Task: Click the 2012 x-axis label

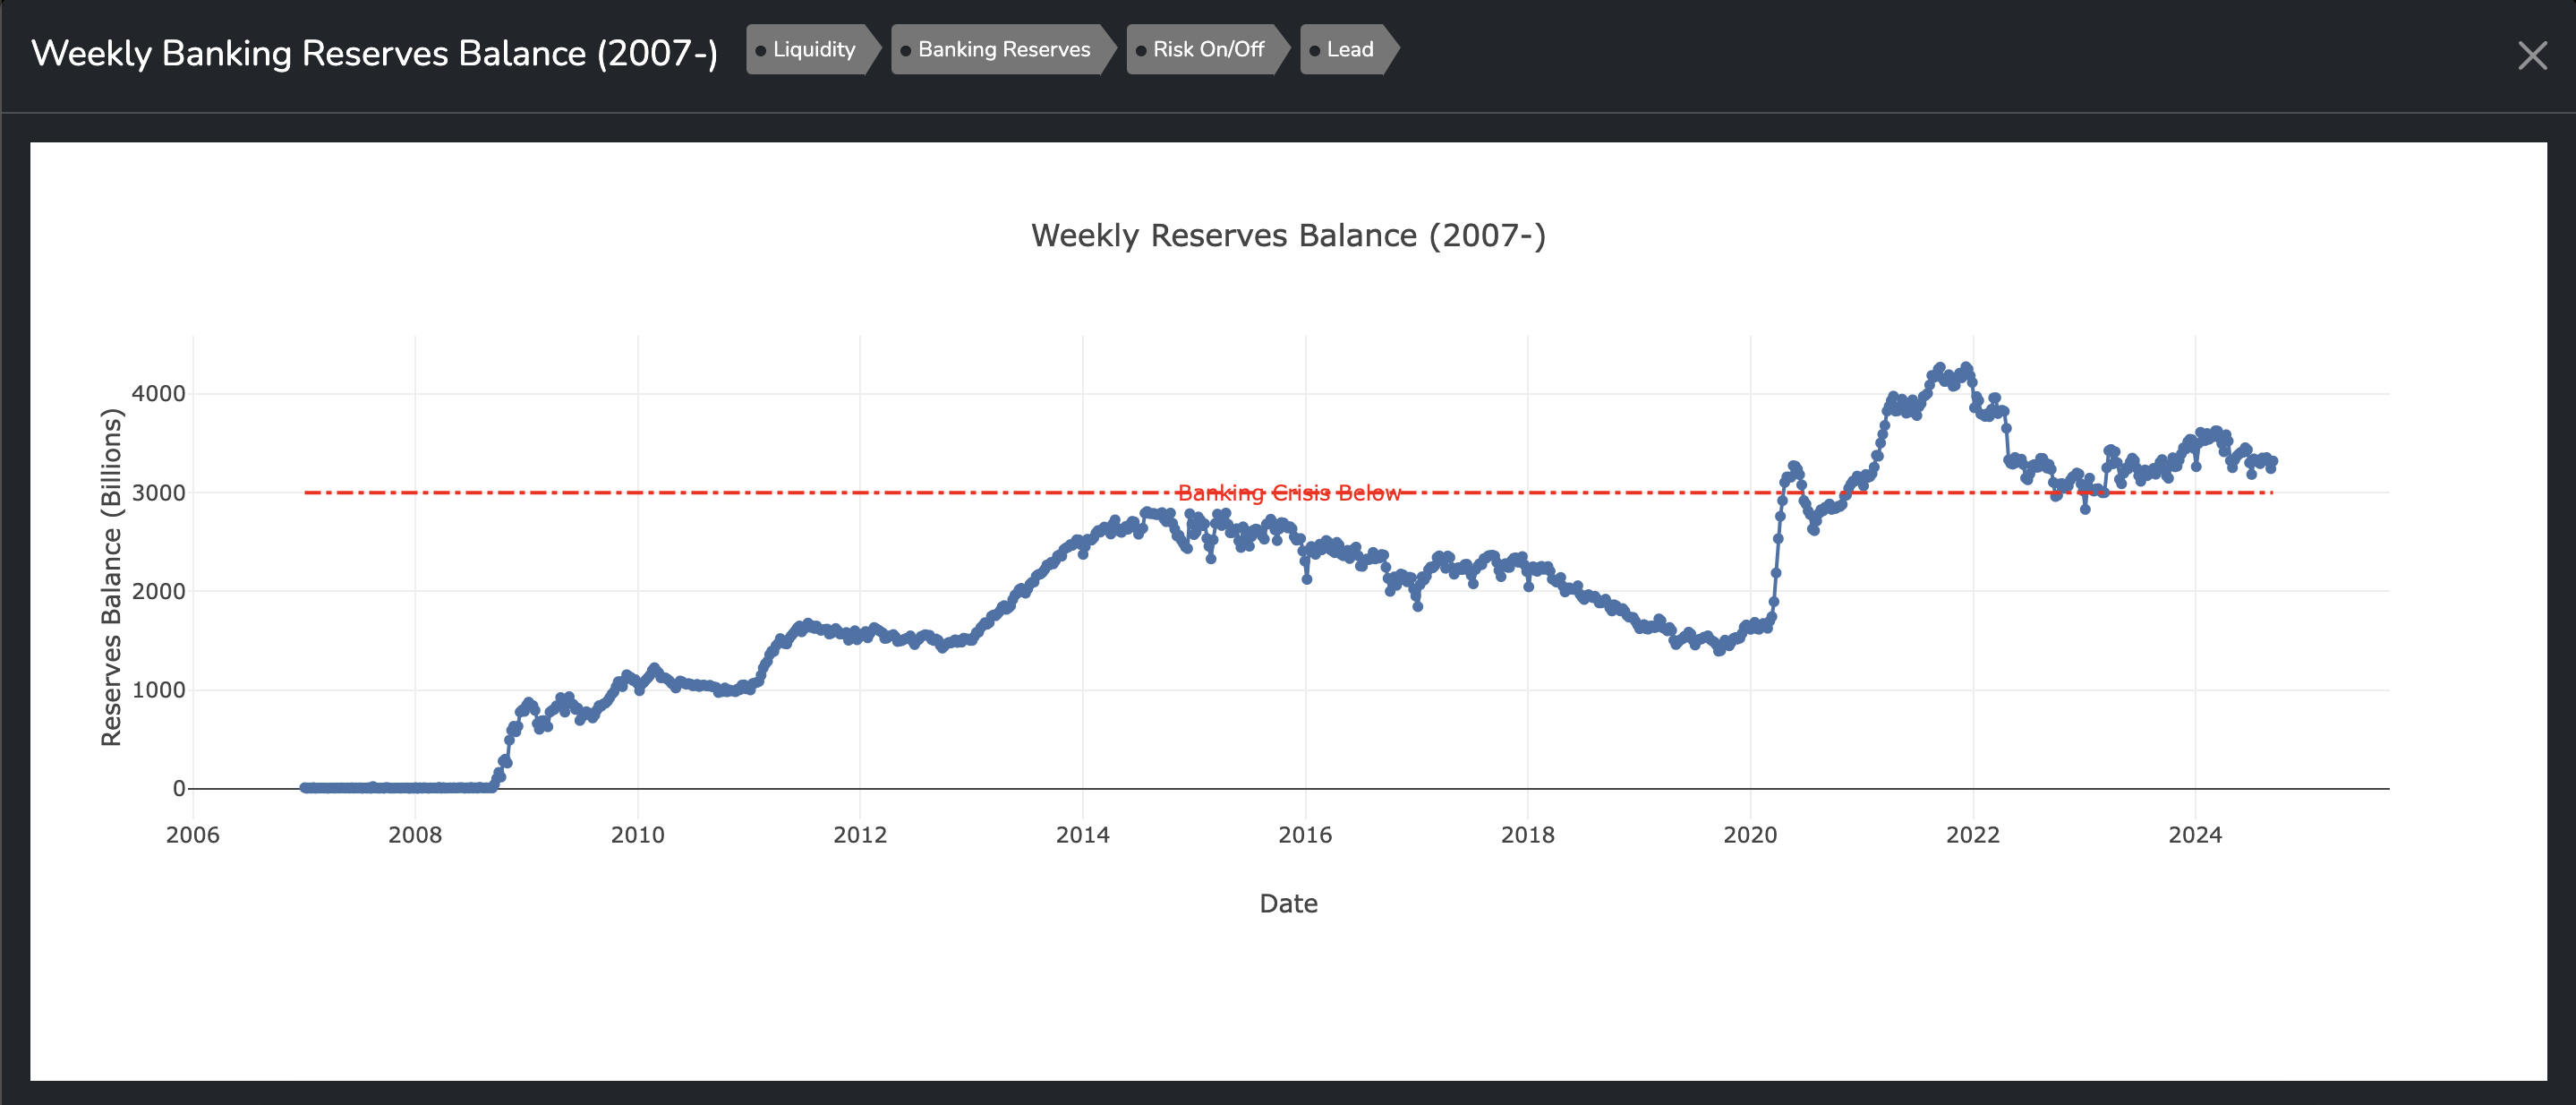Action: coord(860,835)
